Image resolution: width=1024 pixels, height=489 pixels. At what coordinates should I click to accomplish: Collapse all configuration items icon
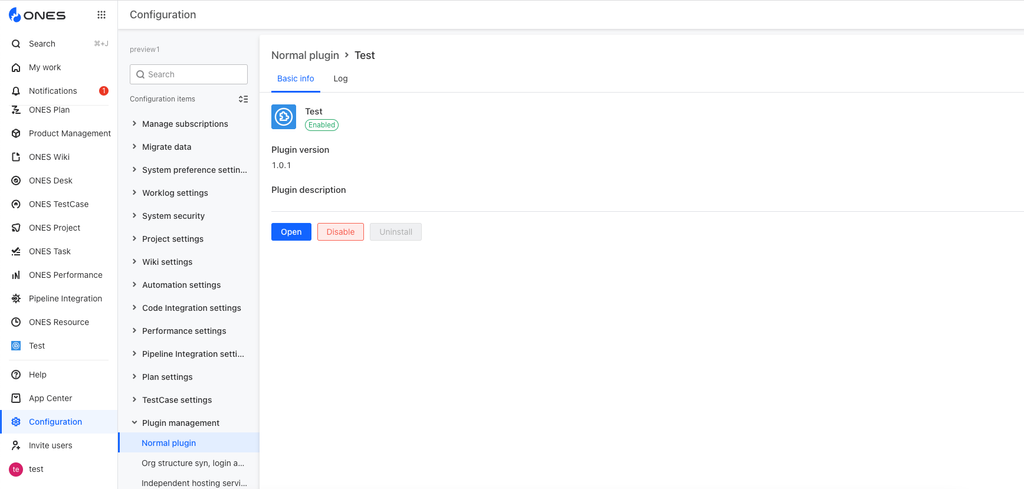(243, 99)
